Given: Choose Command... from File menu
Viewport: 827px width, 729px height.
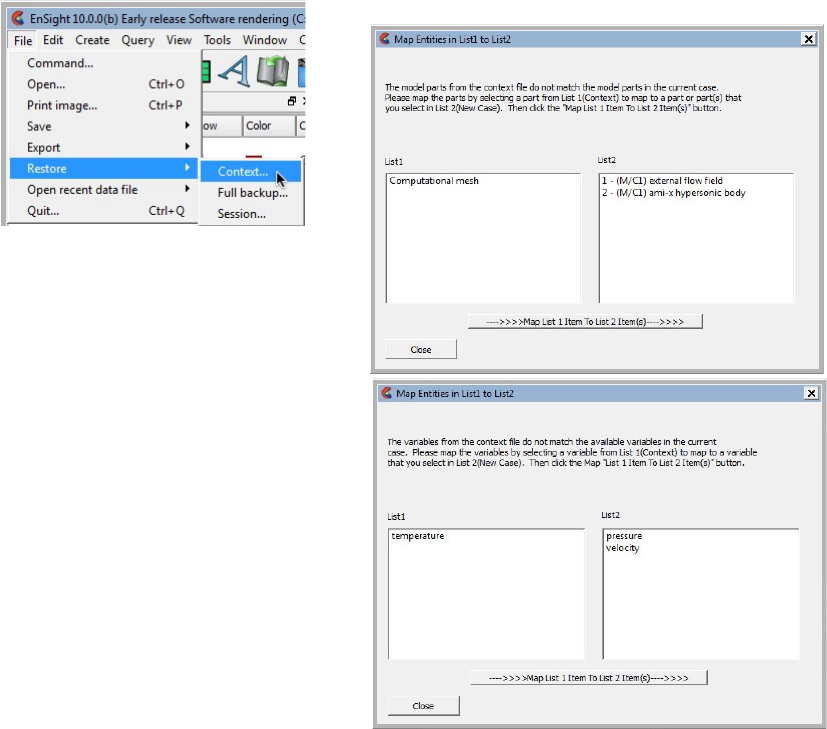Looking at the screenshot, I should (104, 63).
